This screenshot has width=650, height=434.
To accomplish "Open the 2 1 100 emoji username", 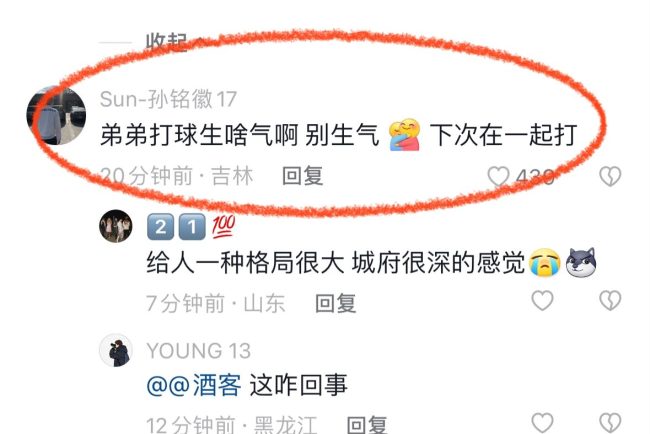I will click(191, 227).
